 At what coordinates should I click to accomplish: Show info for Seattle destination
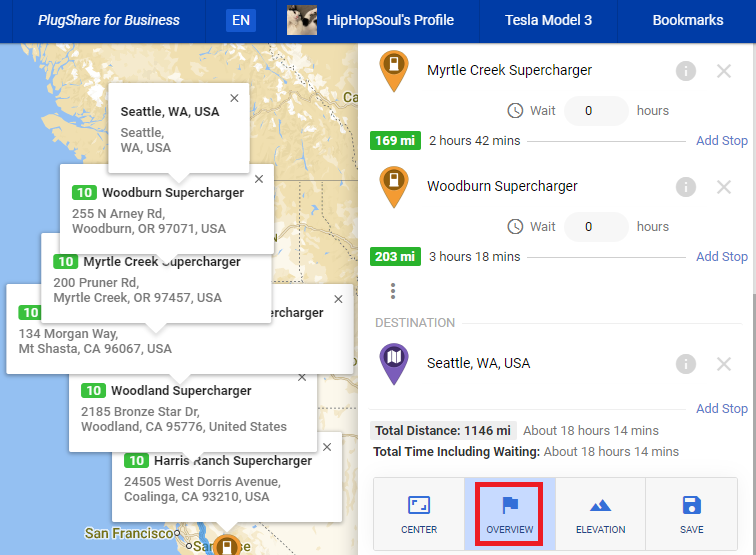[686, 364]
